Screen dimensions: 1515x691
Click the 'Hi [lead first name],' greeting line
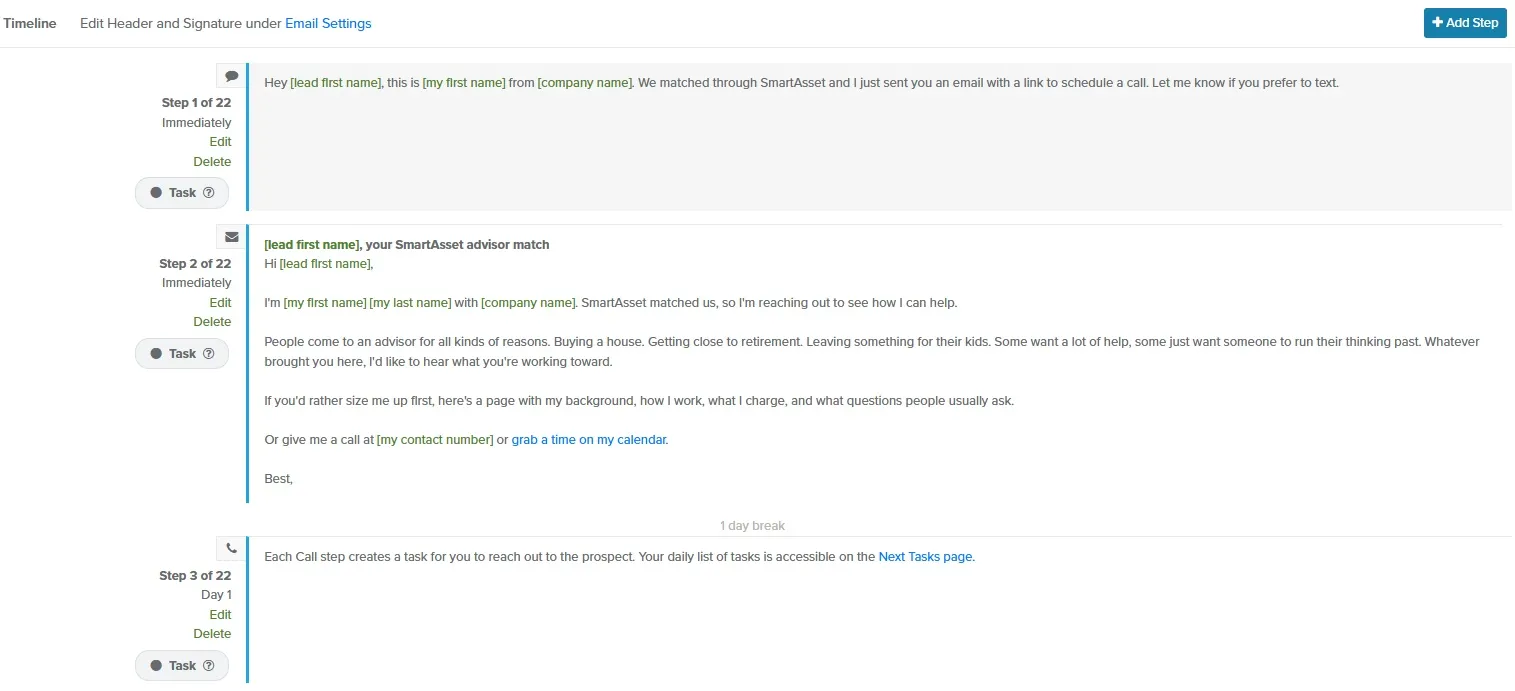click(318, 264)
